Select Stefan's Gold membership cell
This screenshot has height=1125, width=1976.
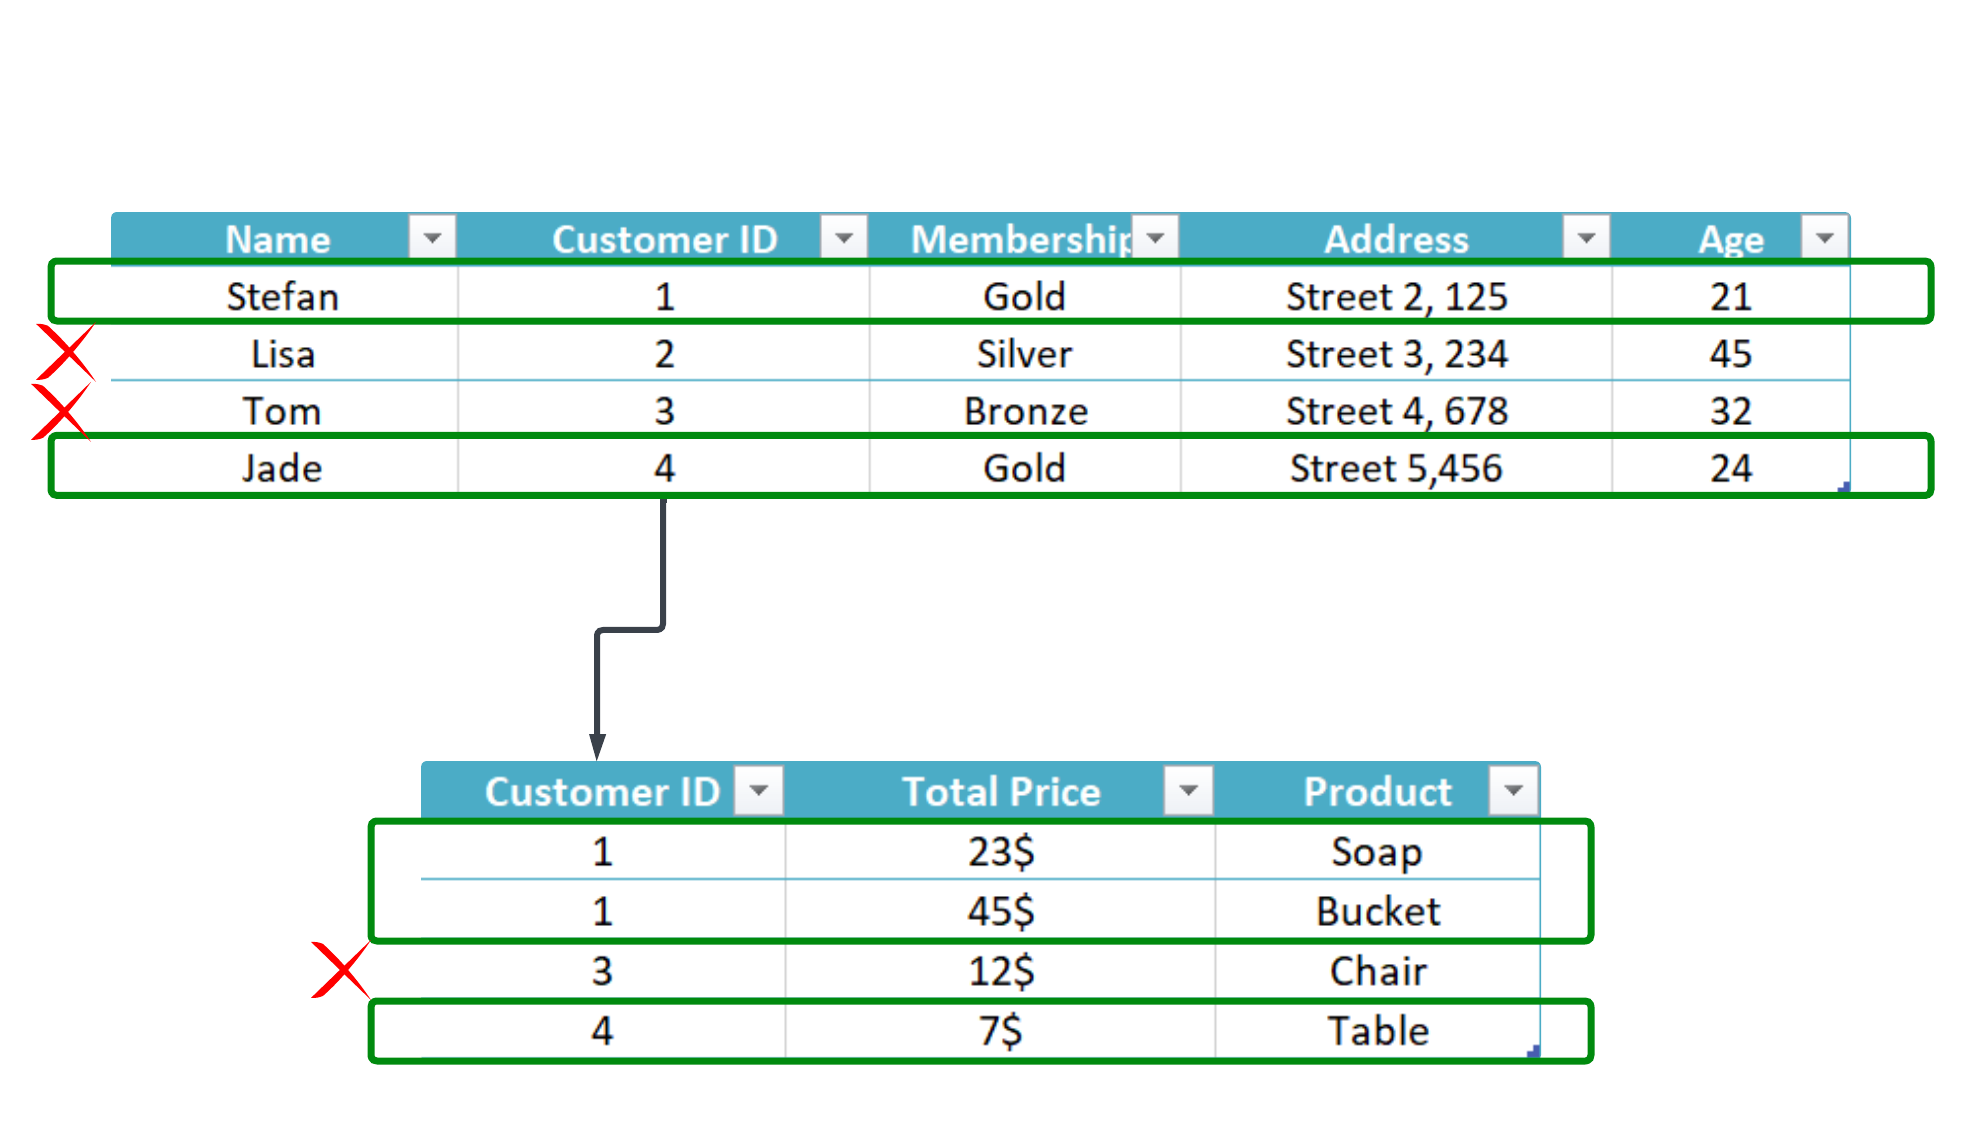click(x=1025, y=296)
